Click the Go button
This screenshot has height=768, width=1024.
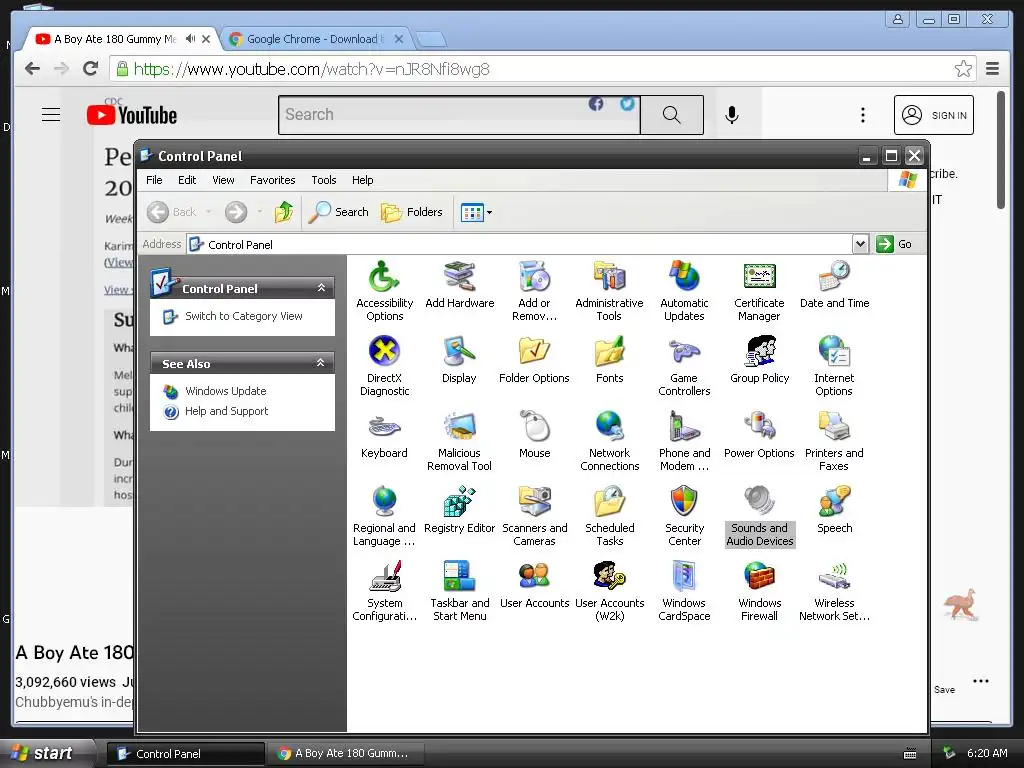click(894, 244)
